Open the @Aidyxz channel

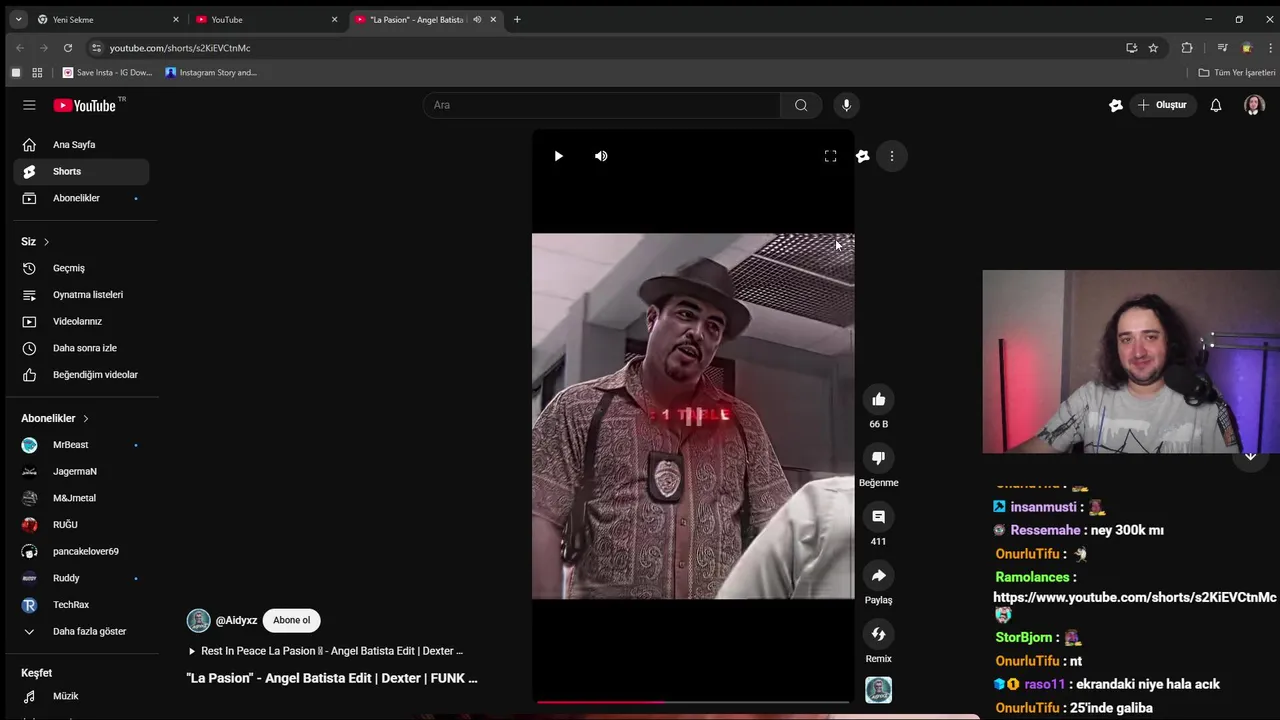237,620
